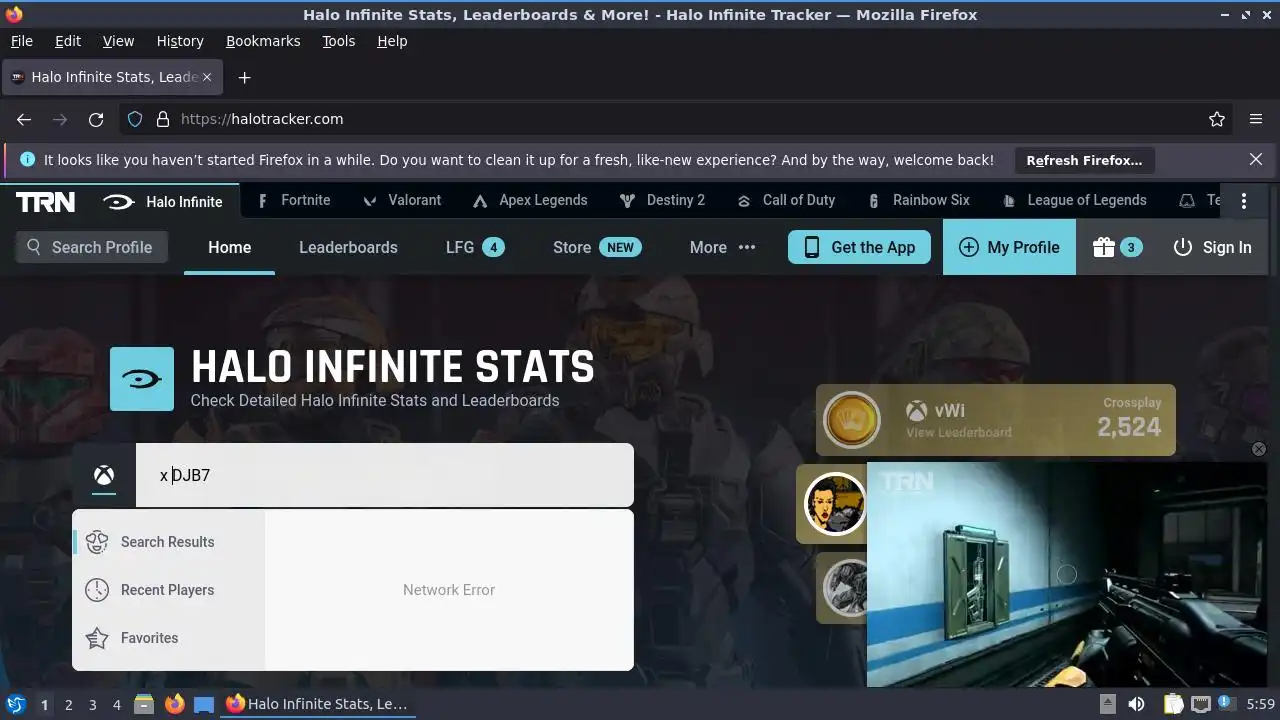Click Refresh Firefox button
The height and width of the screenshot is (720, 1280).
click(1084, 160)
